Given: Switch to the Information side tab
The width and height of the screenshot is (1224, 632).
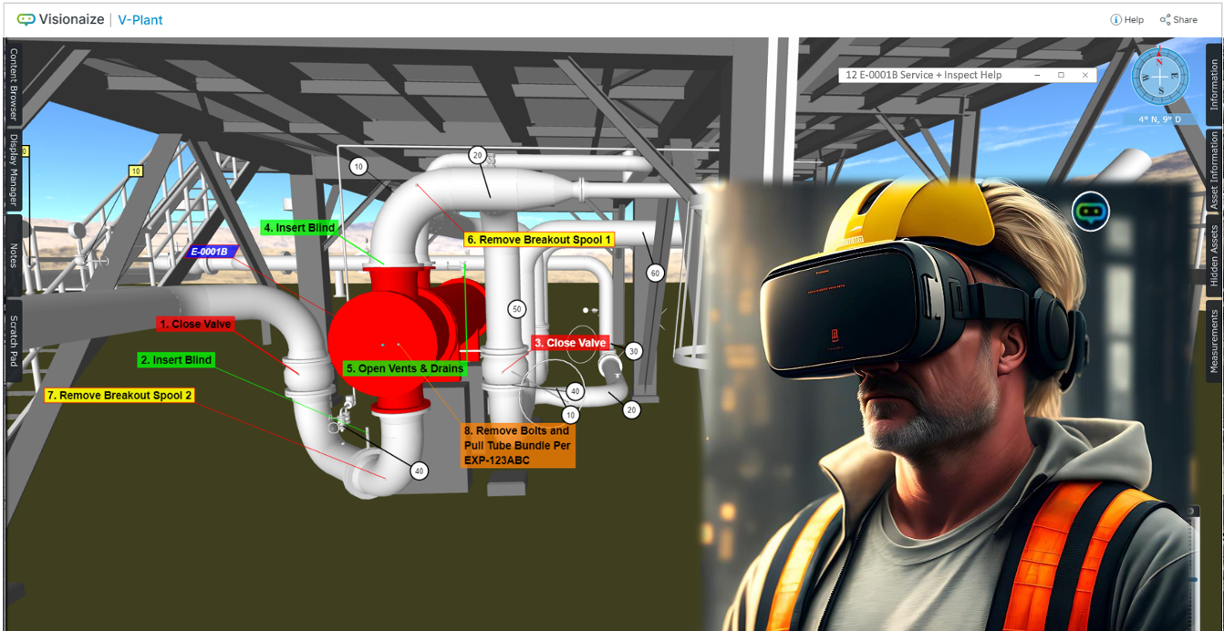Looking at the screenshot, I should pos(1214,84).
